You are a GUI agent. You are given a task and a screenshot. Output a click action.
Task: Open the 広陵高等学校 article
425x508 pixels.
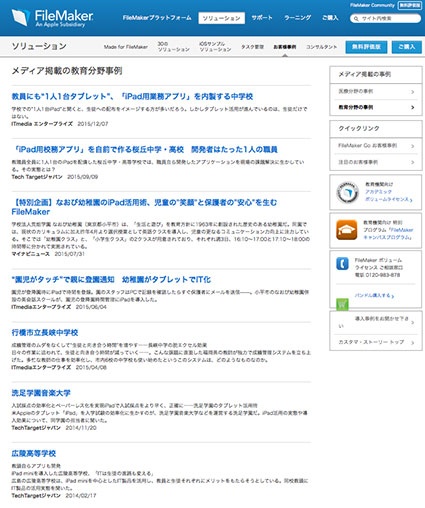(33, 454)
